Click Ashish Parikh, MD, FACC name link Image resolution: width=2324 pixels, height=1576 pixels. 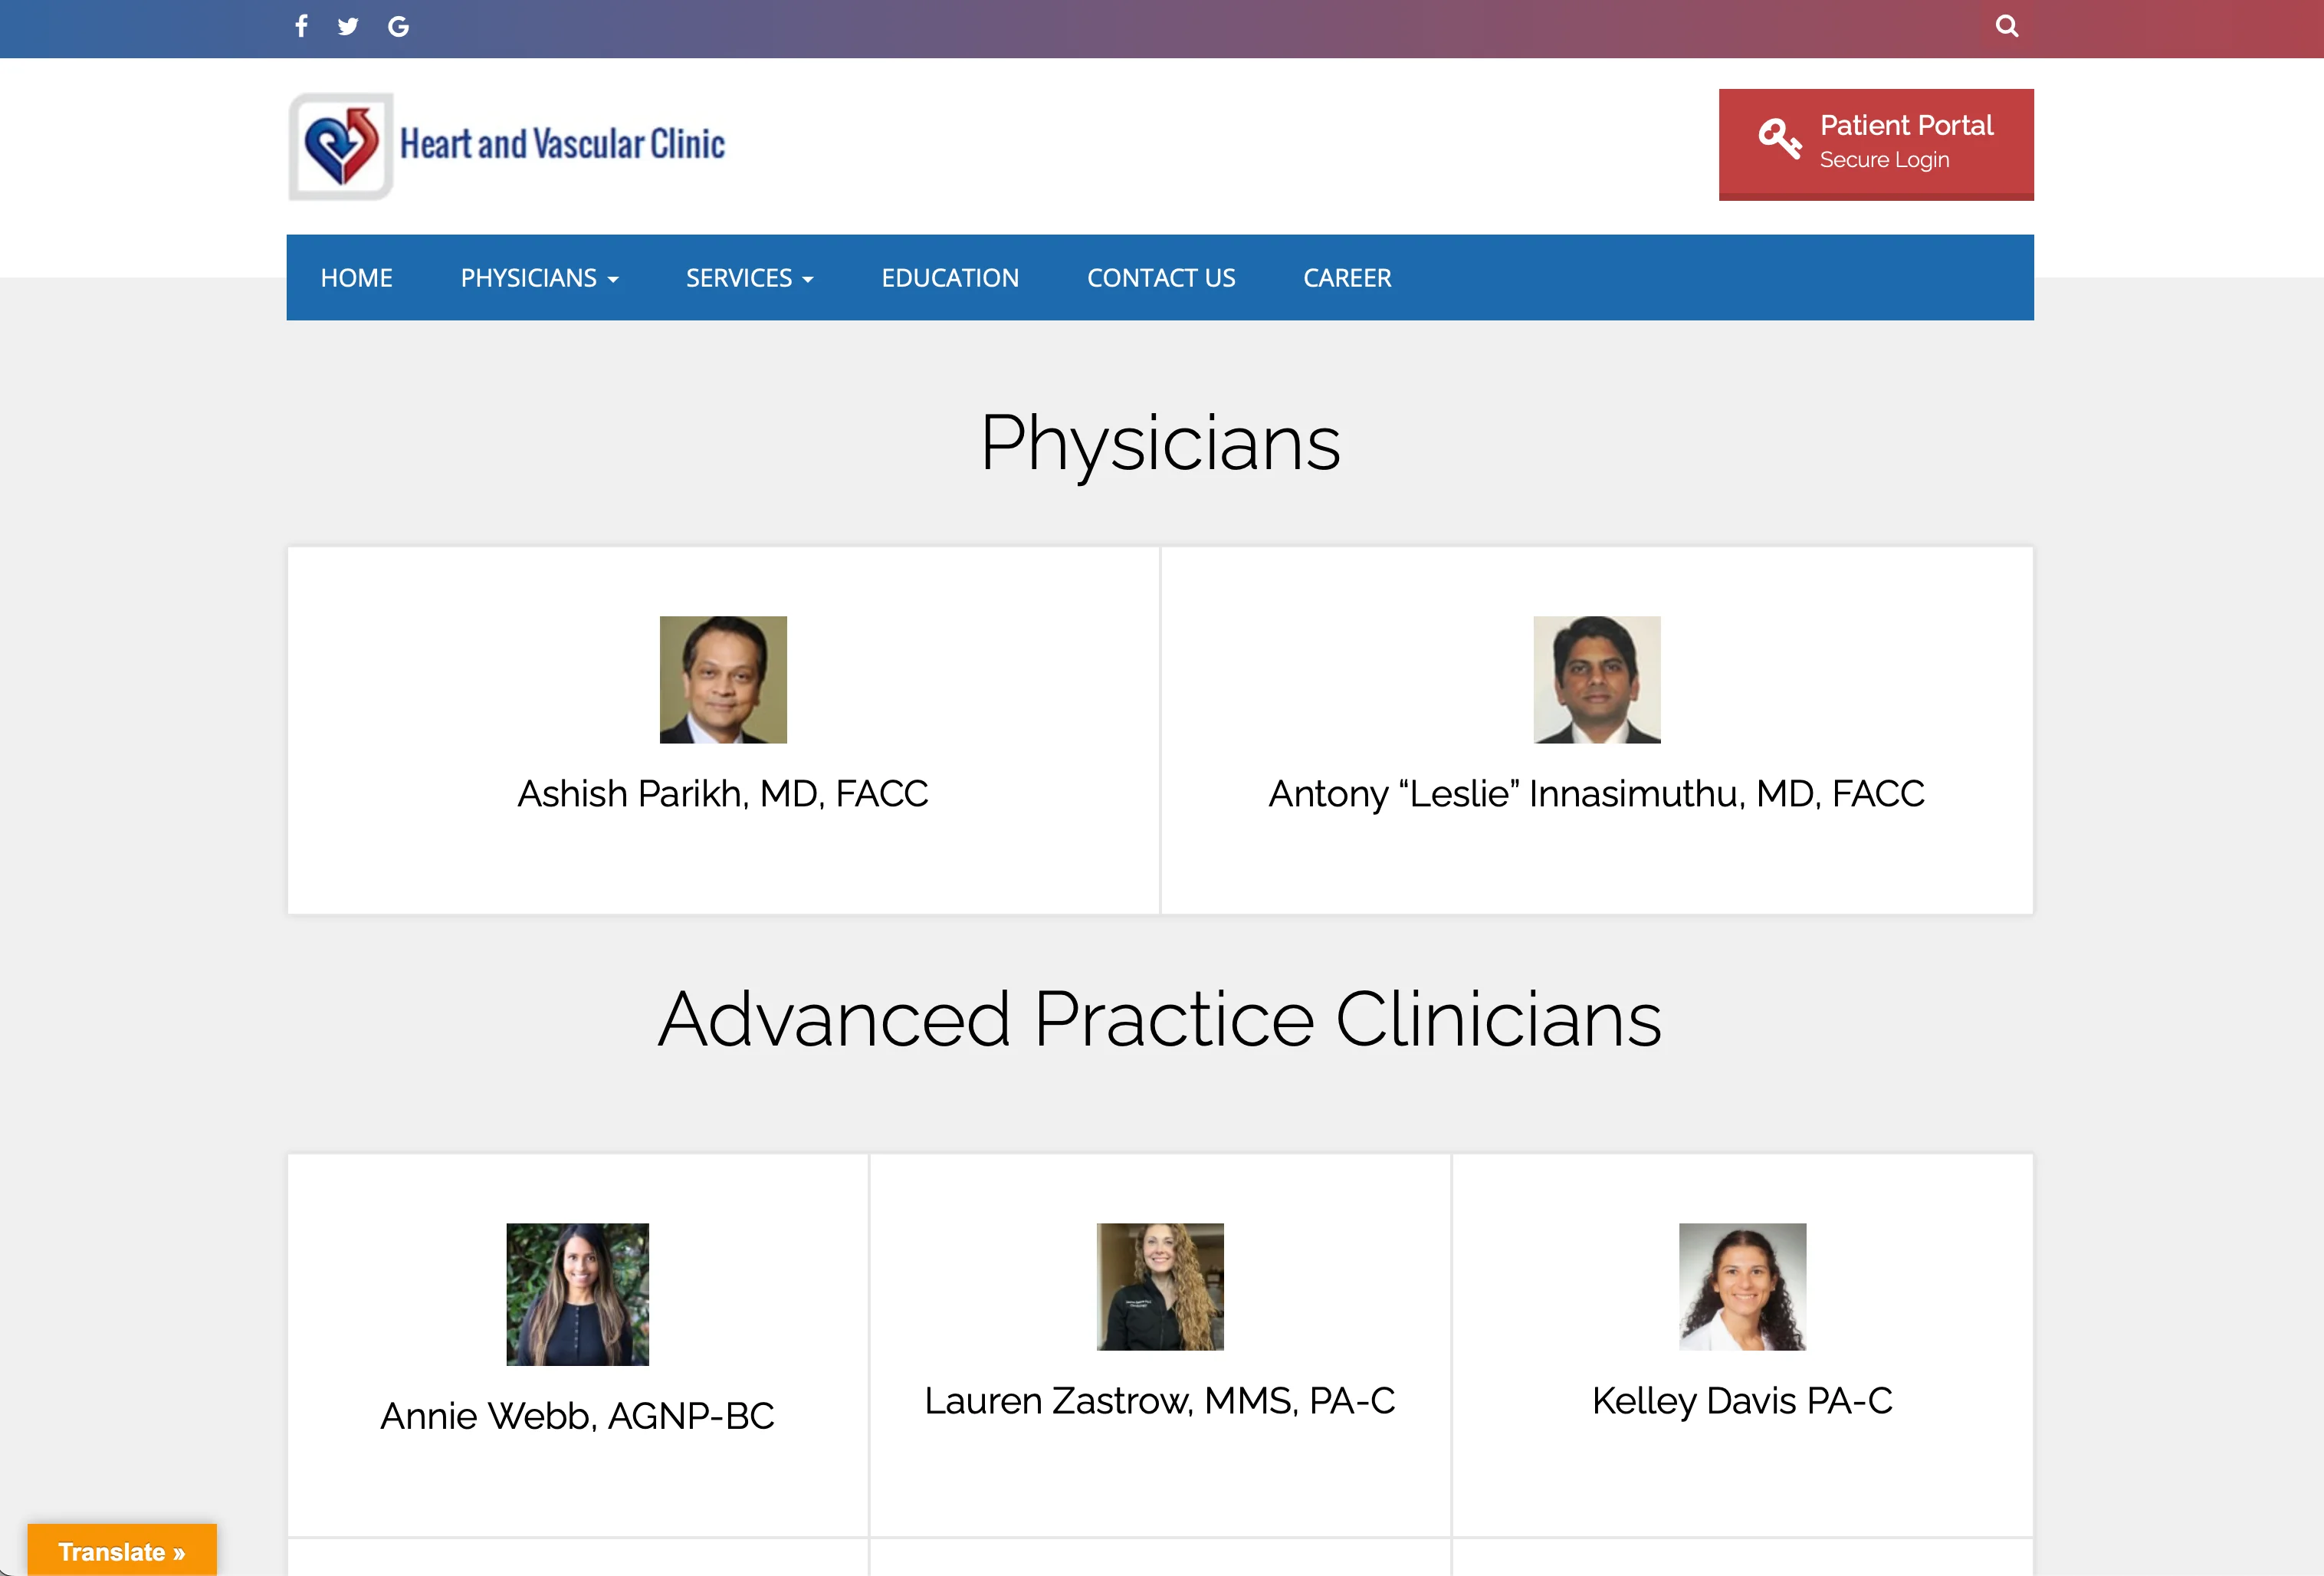722,793
